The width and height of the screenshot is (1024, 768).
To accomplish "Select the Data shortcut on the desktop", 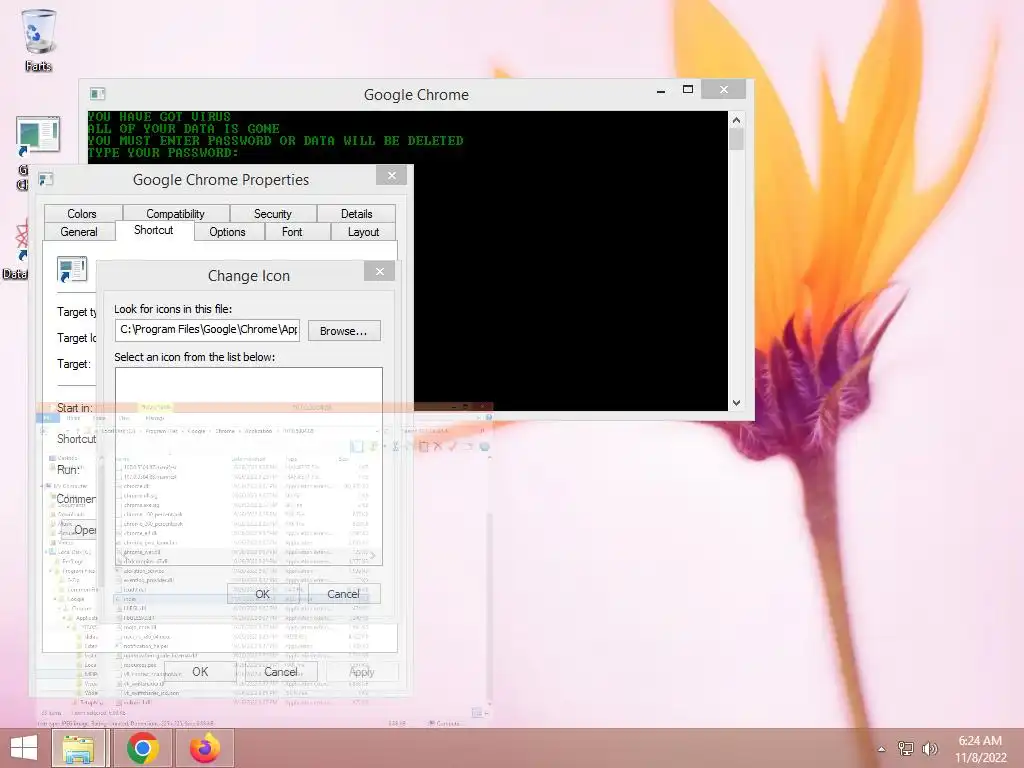I will (16, 251).
